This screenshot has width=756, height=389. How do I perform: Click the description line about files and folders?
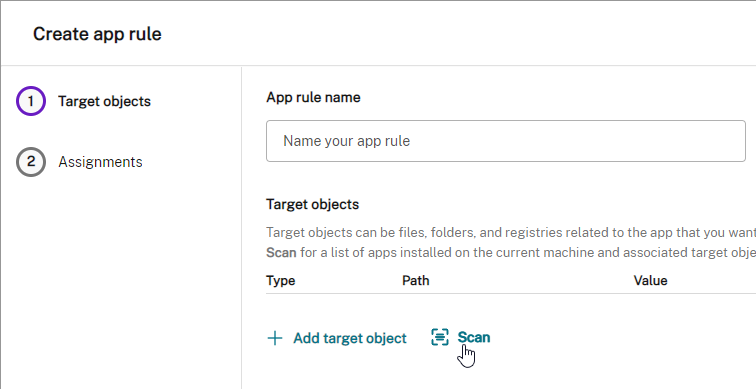(511, 232)
